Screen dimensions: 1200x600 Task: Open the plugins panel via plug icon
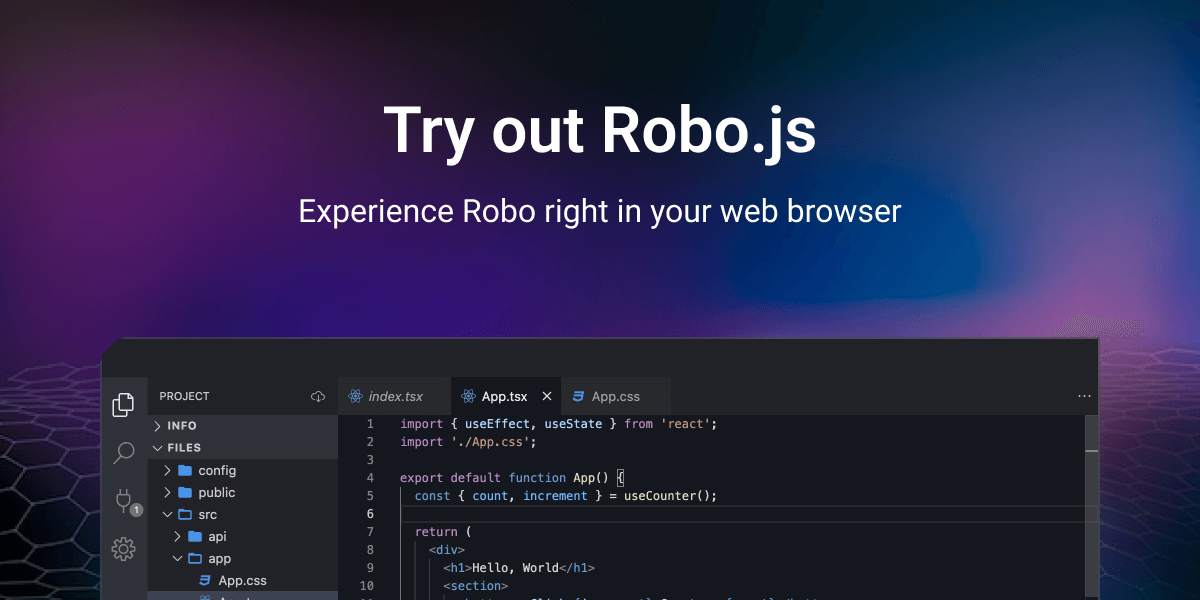[124, 501]
